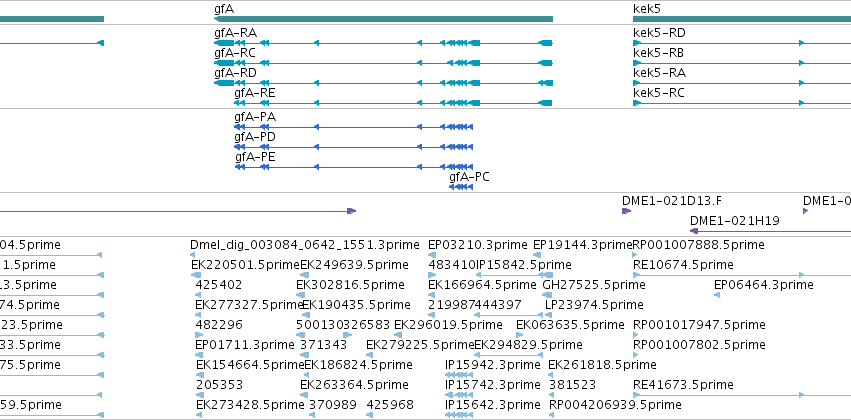
Task: Click the DME1-021H19 feature label
Action: click(735, 221)
